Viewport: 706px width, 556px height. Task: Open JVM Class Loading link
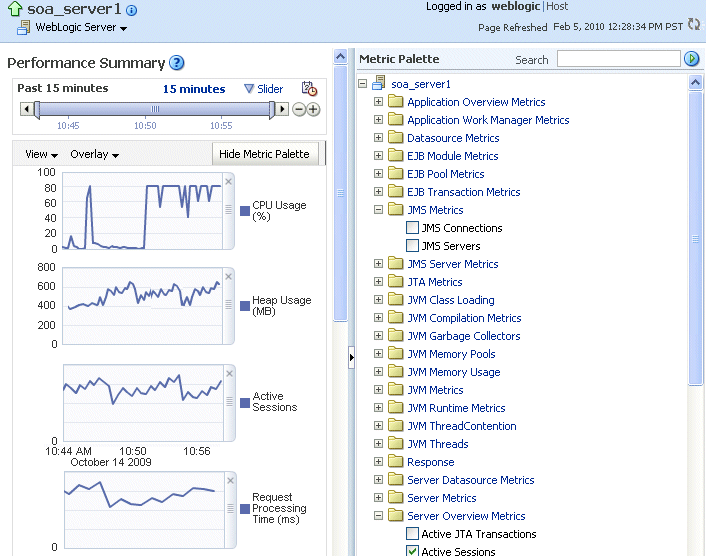(x=451, y=300)
